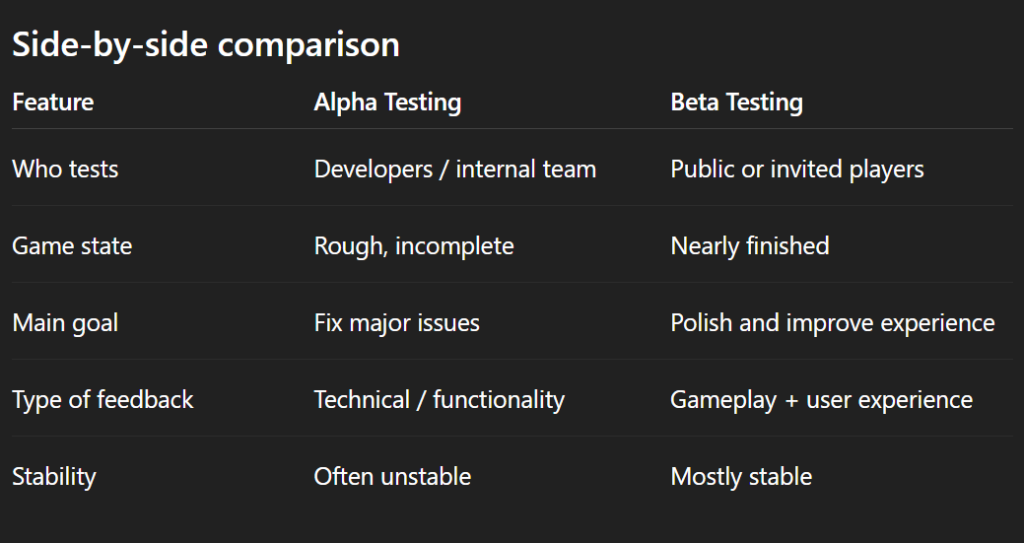Viewport: 1024px width, 543px height.
Task: Click the 'Game state' row label
Action: tap(72, 246)
